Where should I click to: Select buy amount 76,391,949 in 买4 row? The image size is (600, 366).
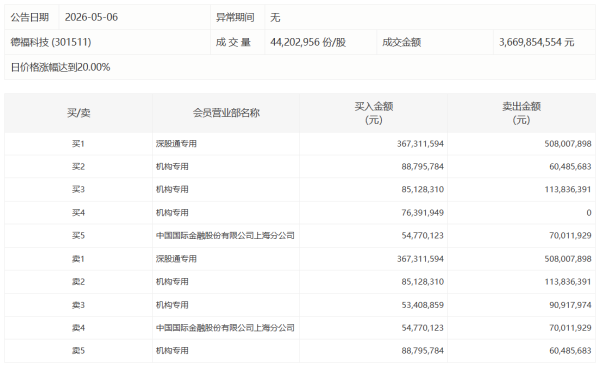(x=422, y=212)
